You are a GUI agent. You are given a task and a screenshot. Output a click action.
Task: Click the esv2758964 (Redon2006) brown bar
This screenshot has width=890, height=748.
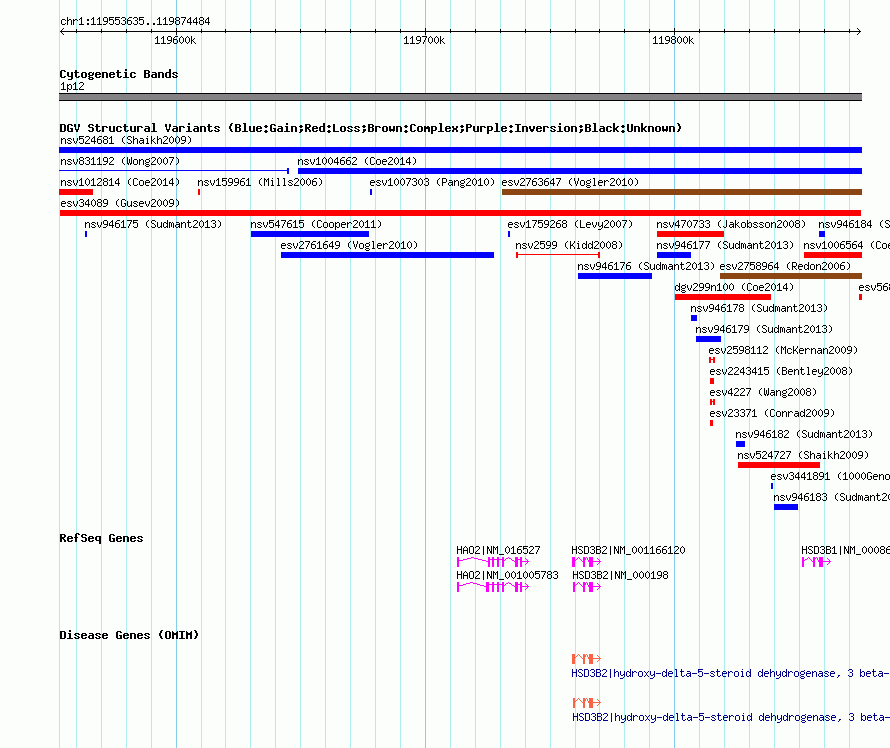click(x=791, y=276)
